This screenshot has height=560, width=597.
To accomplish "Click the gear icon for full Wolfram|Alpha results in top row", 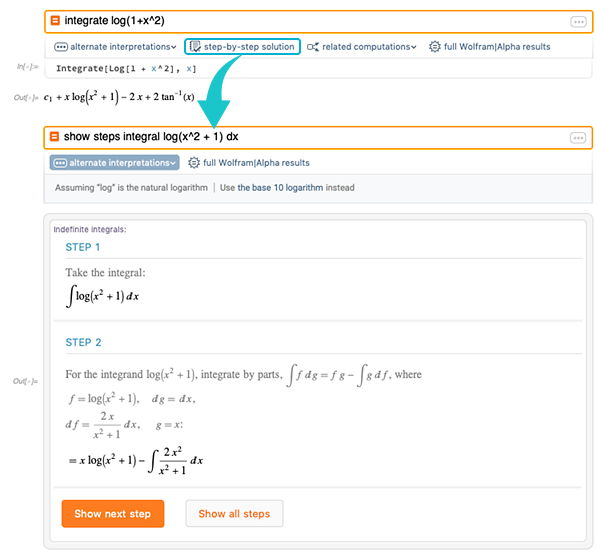I will pos(434,47).
